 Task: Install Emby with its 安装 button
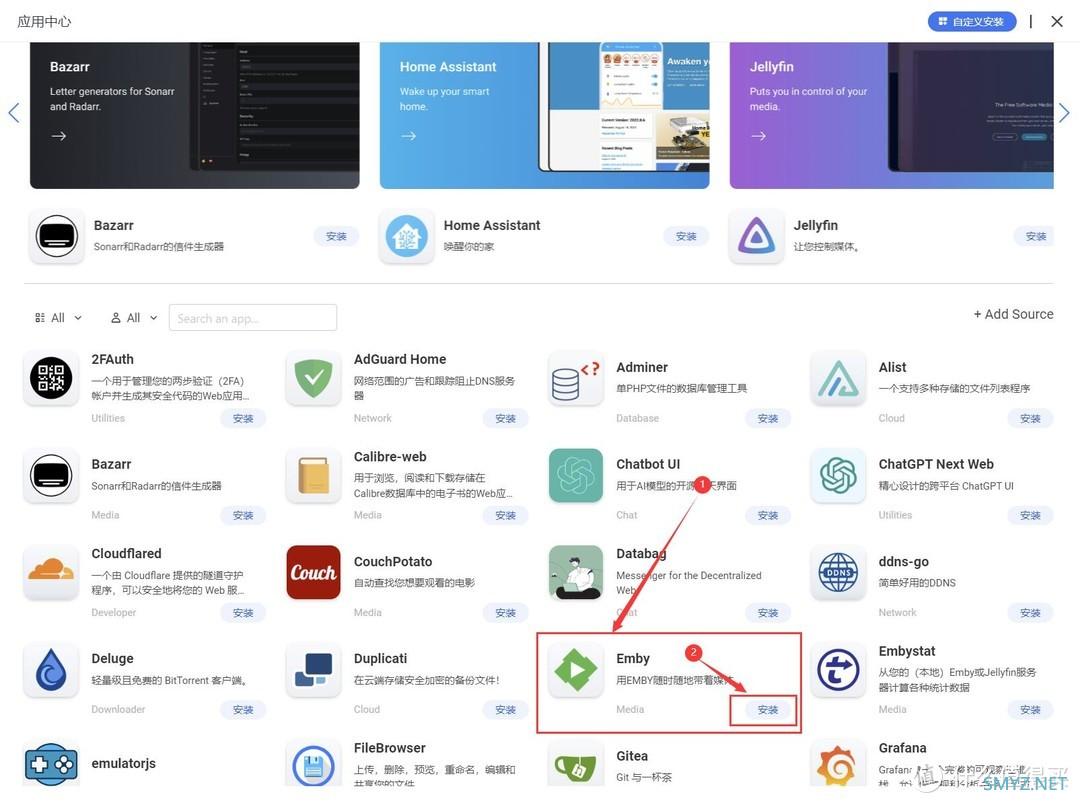pos(767,709)
